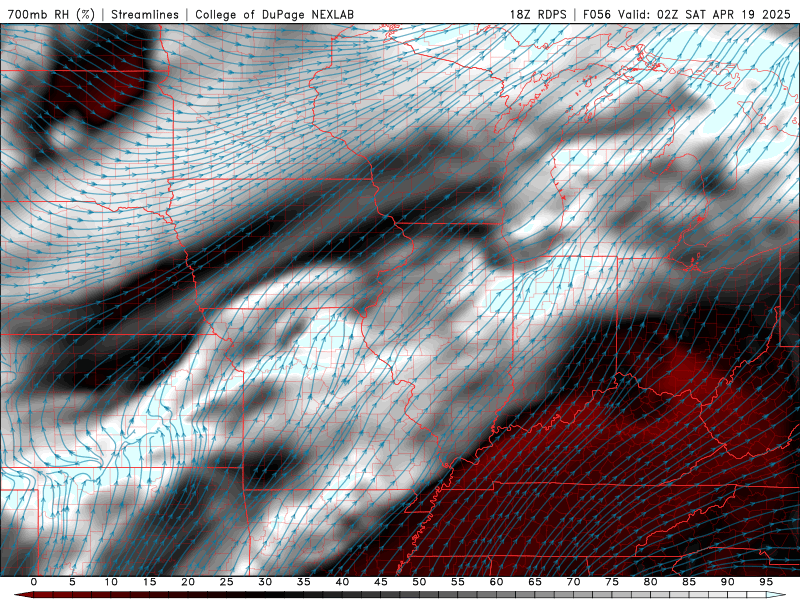Click the 'Streamlines' header label

pyautogui.click(x=145, y=14)
